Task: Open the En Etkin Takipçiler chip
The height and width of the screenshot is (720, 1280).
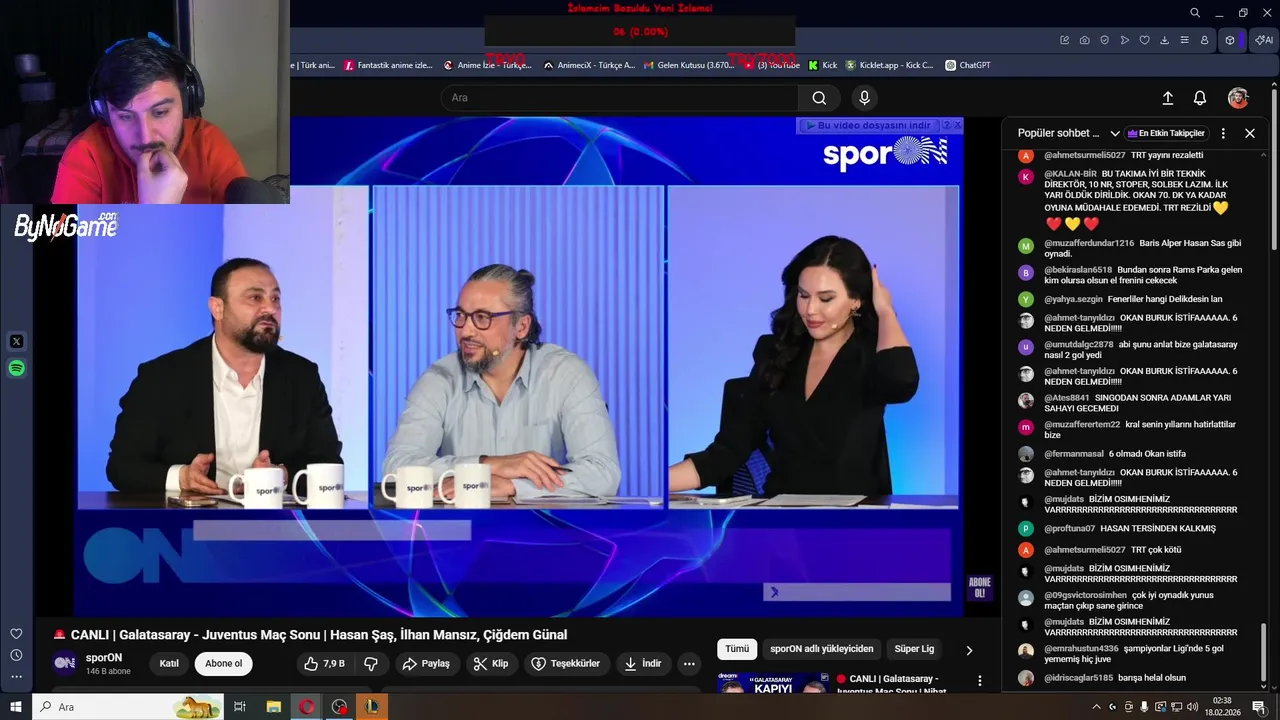Action: pyautogui.click(x=1166, y=133)
